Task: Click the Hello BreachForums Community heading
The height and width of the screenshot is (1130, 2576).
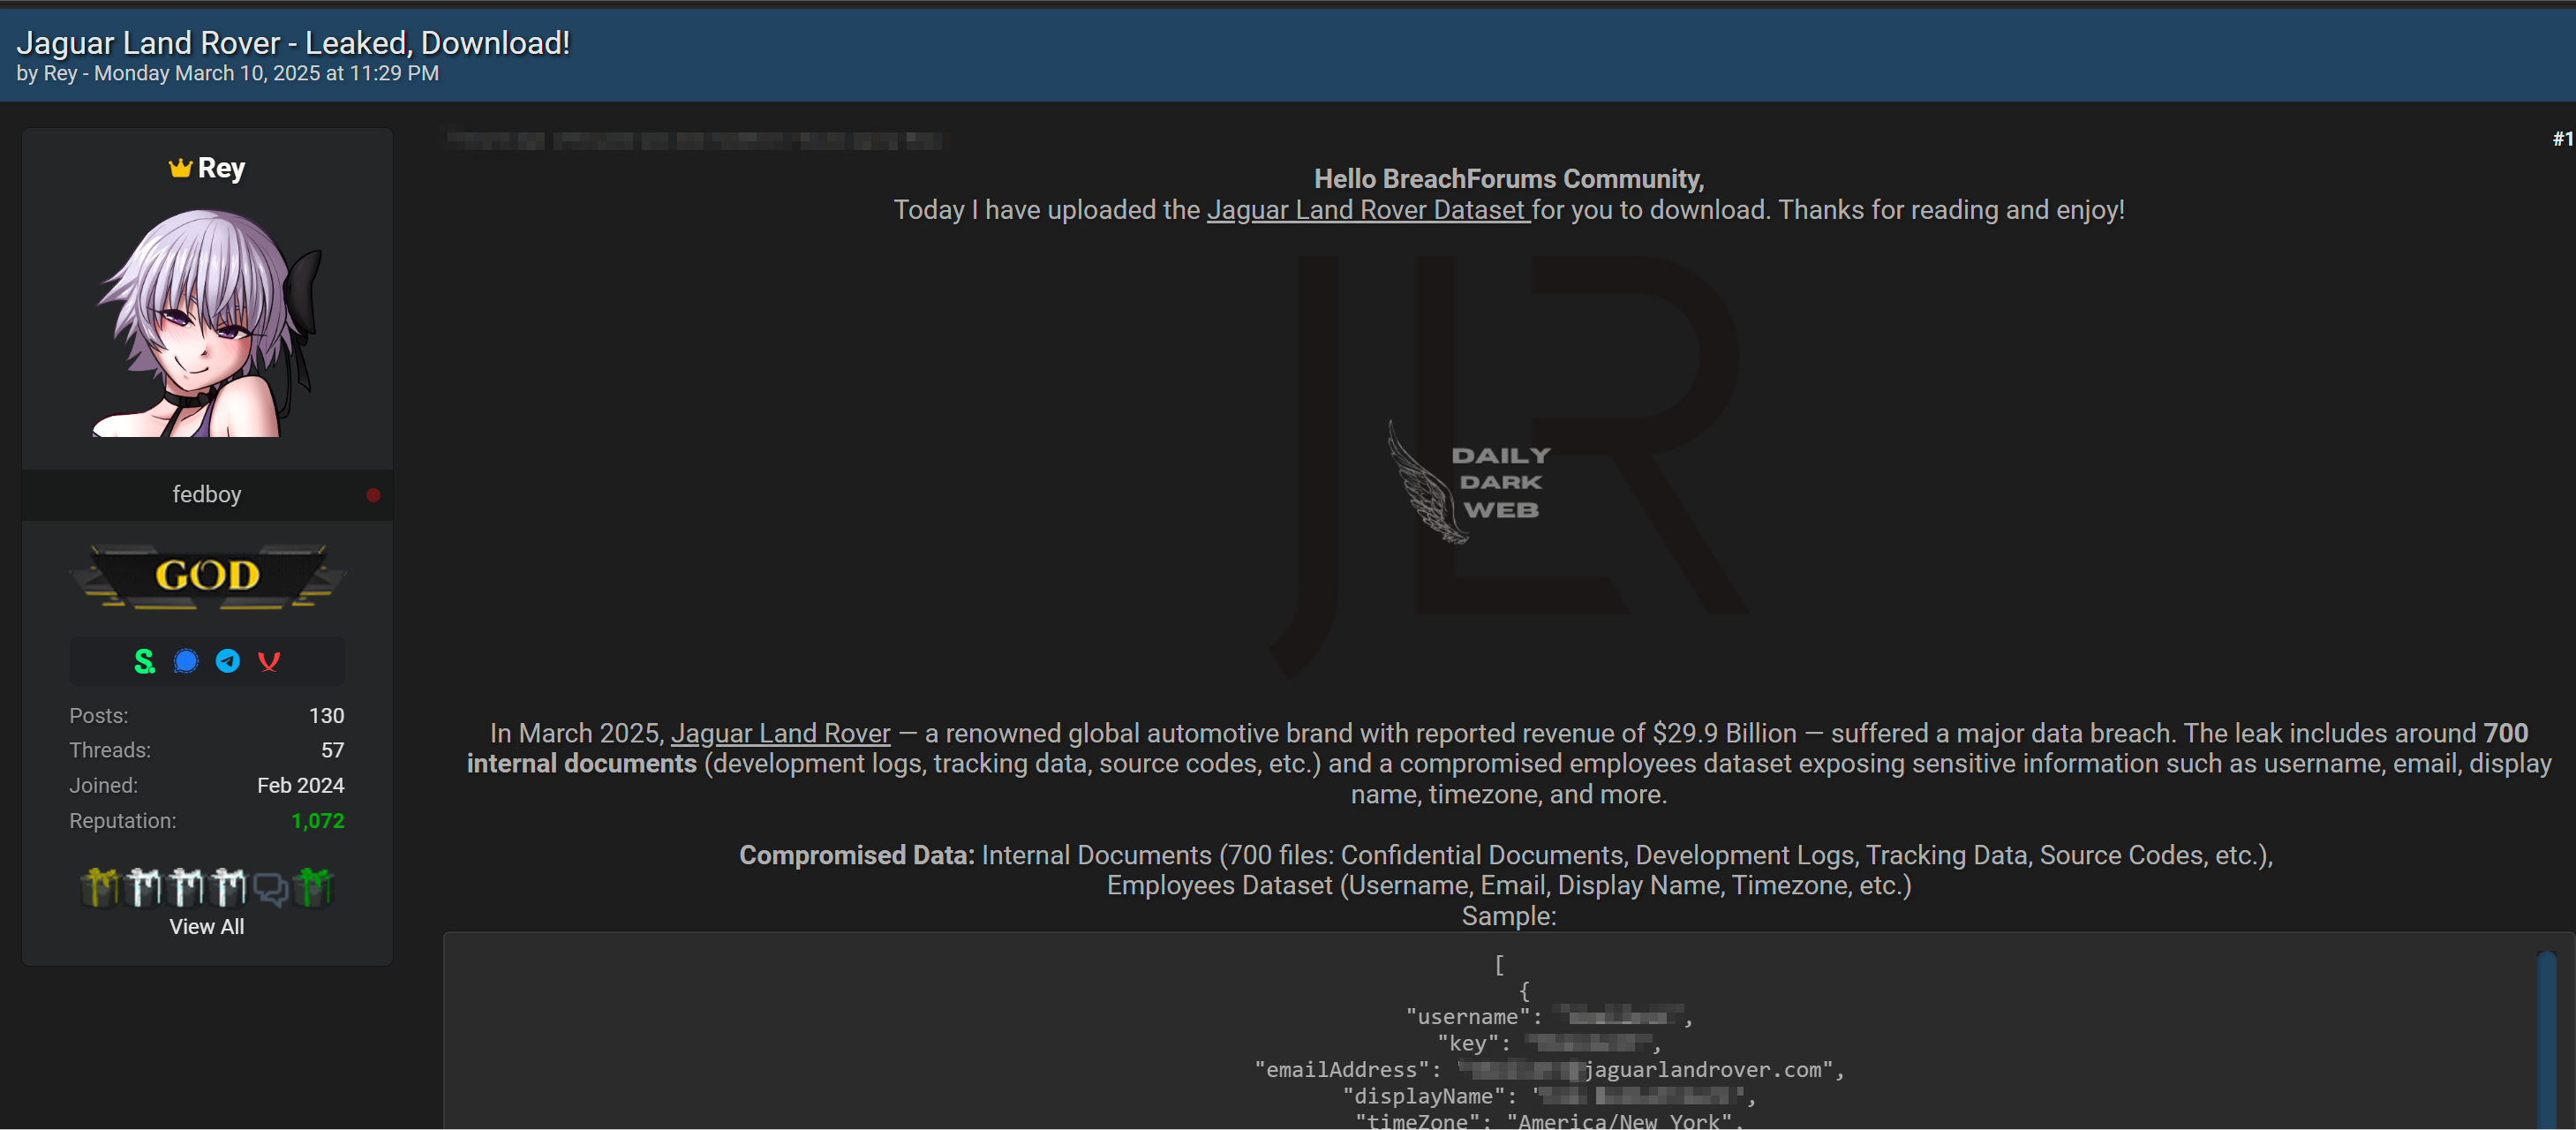Action: (x=1509, y=179)
